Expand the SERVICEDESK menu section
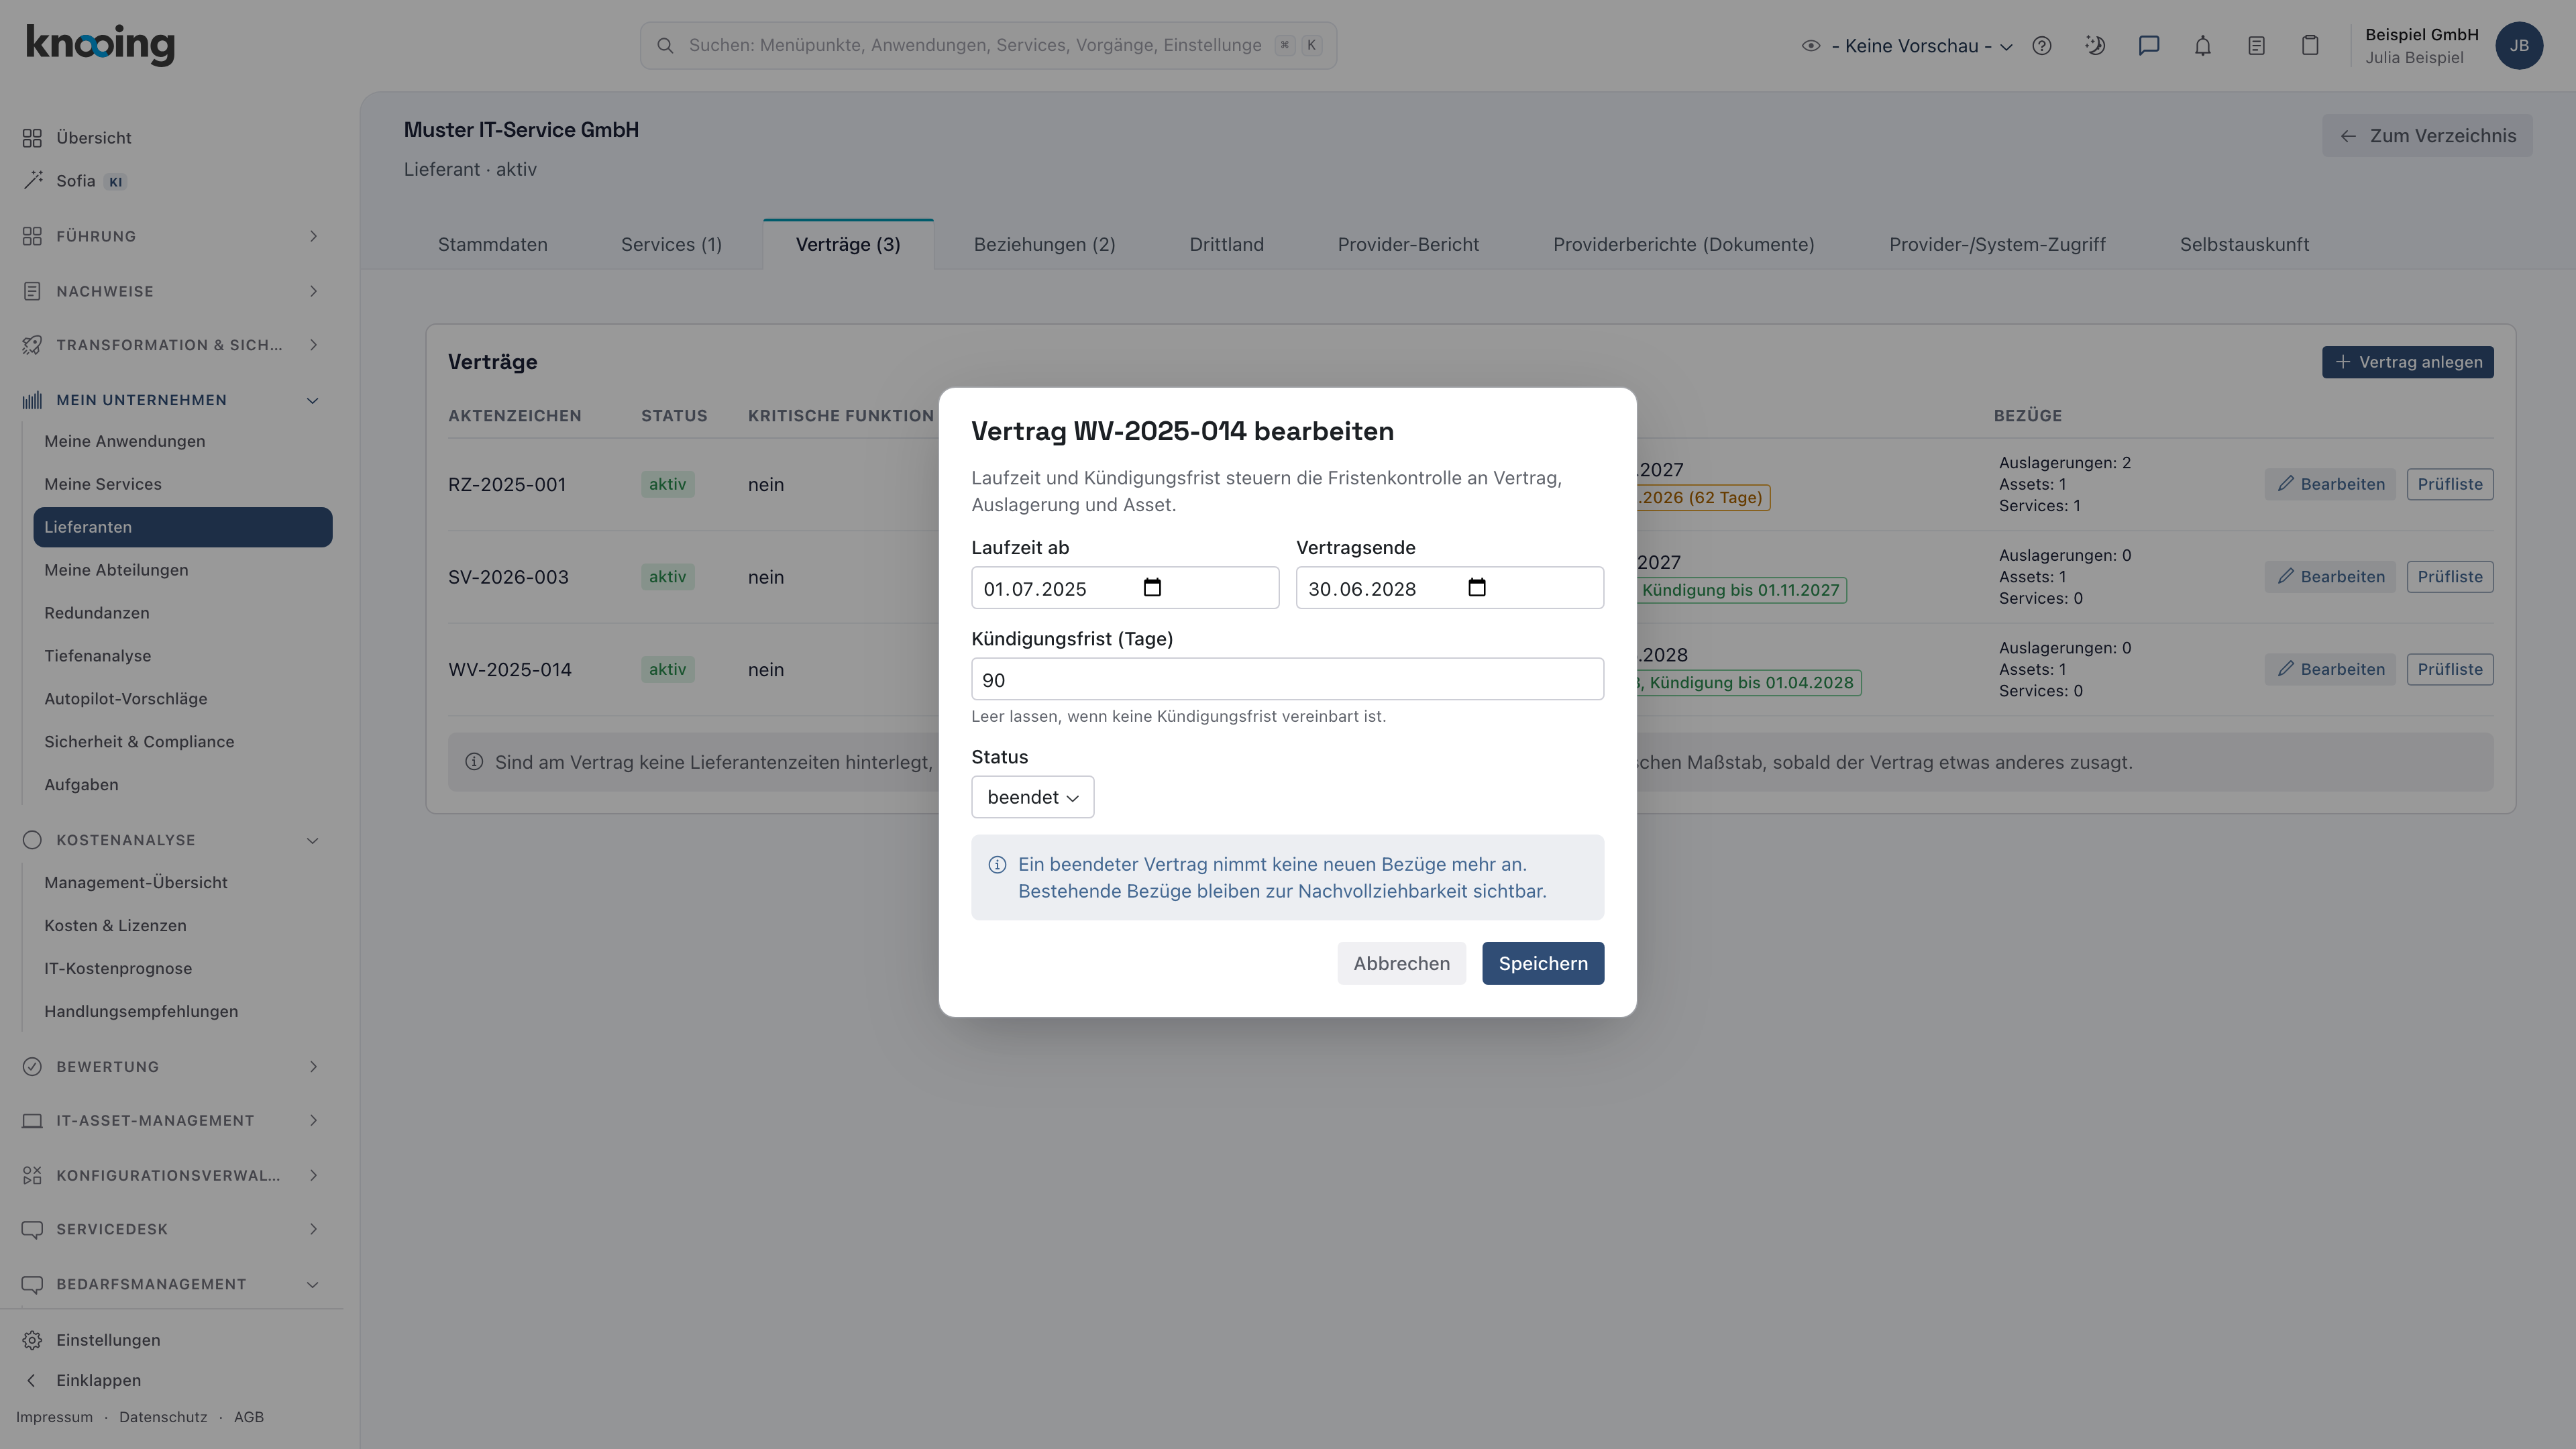 click(172, 1229)
